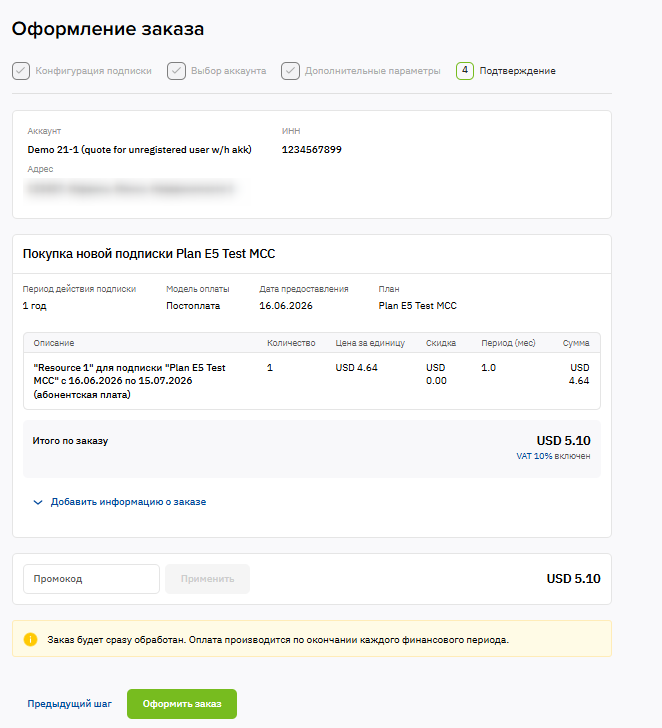Click the checkmark icon beside Выбор аккаунта

176,71
